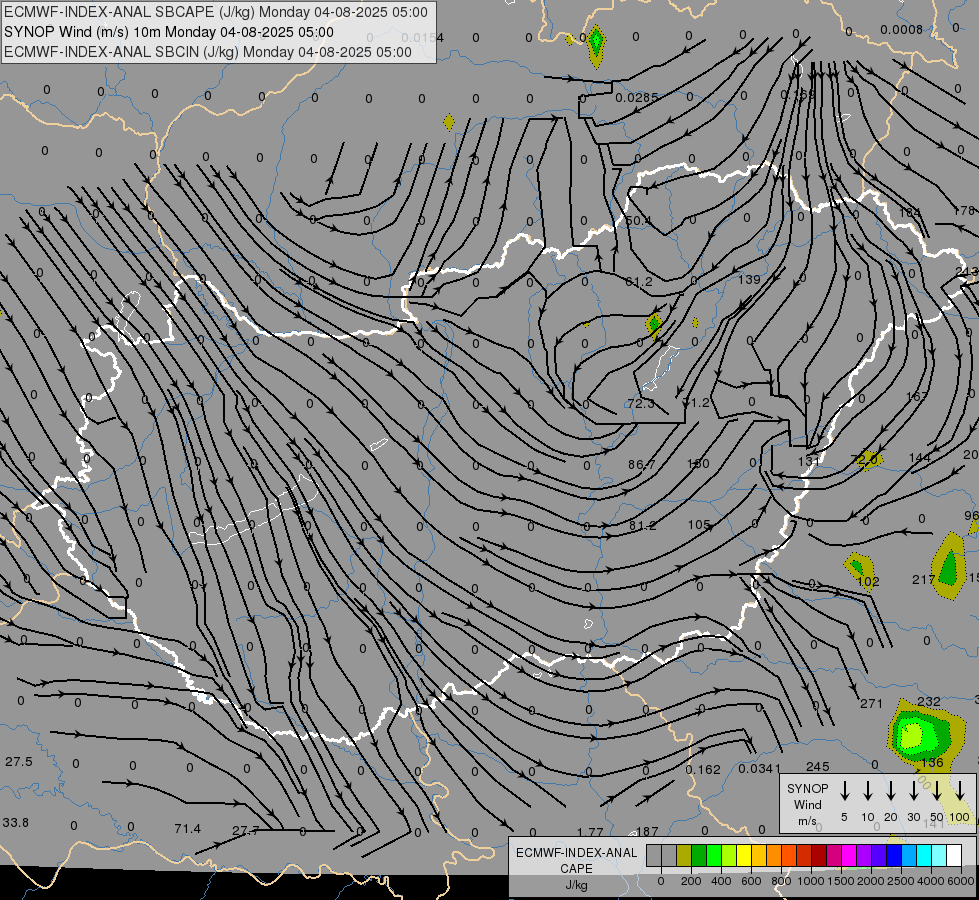Click the legend tick label 2500

click(900, 881)
